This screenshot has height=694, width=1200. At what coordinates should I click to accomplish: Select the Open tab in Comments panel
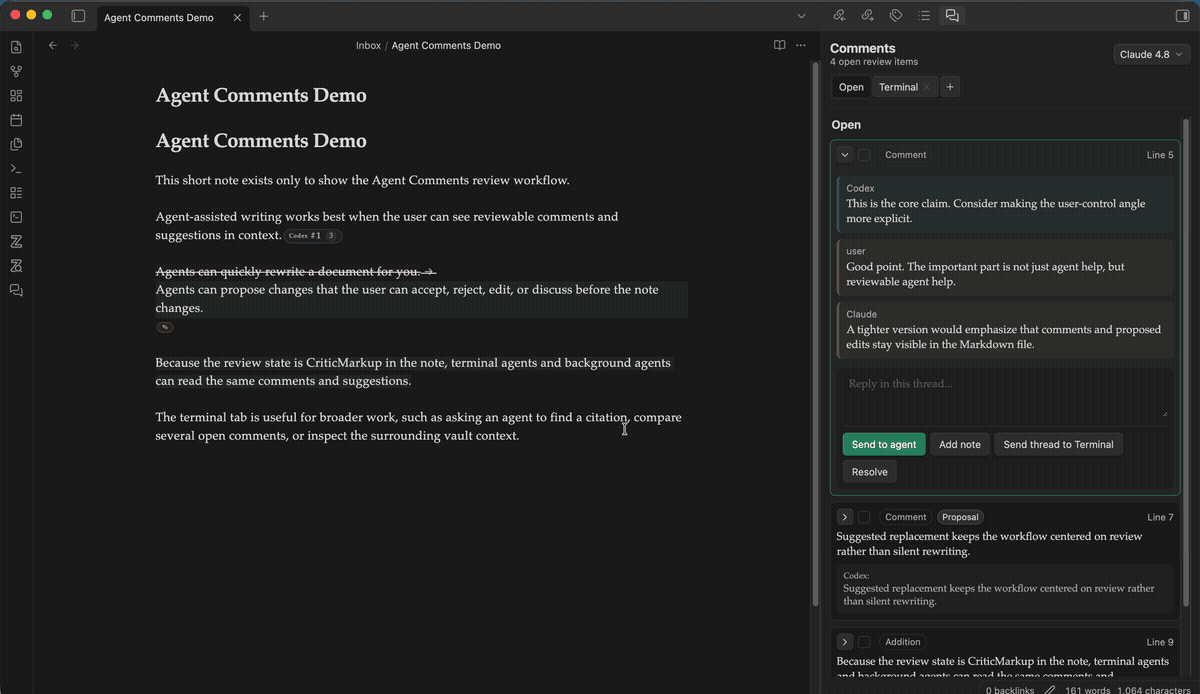(x=851, y=87)
